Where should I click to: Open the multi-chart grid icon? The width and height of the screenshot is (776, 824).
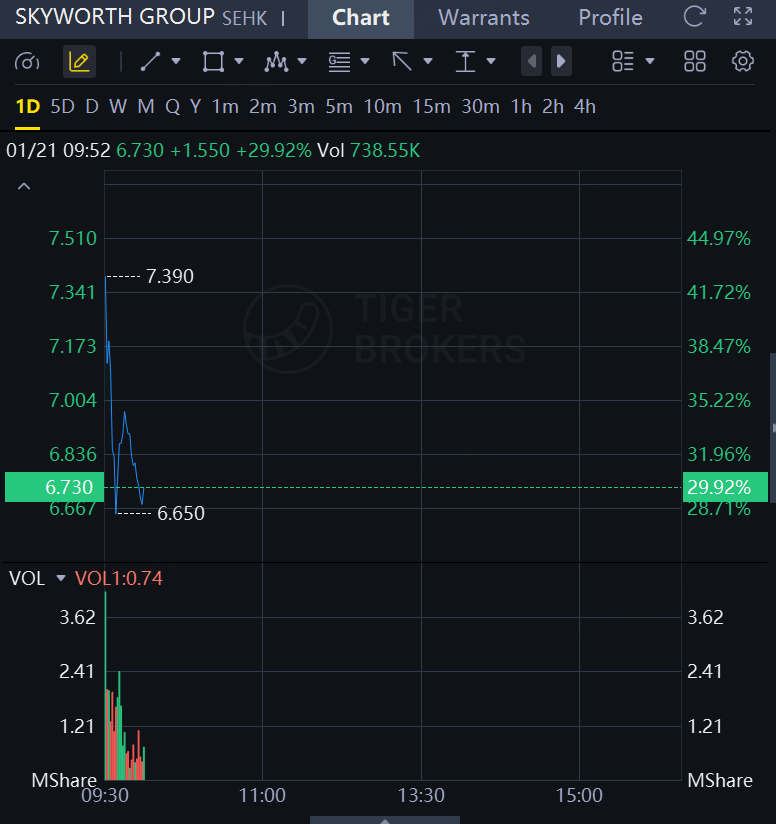coord(695,61)
